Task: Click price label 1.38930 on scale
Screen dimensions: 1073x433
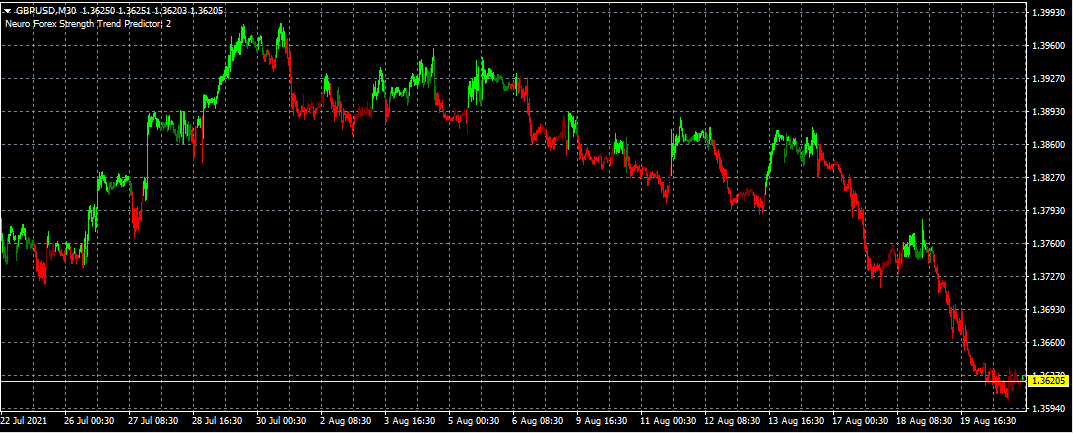Action: [1048, 111]
